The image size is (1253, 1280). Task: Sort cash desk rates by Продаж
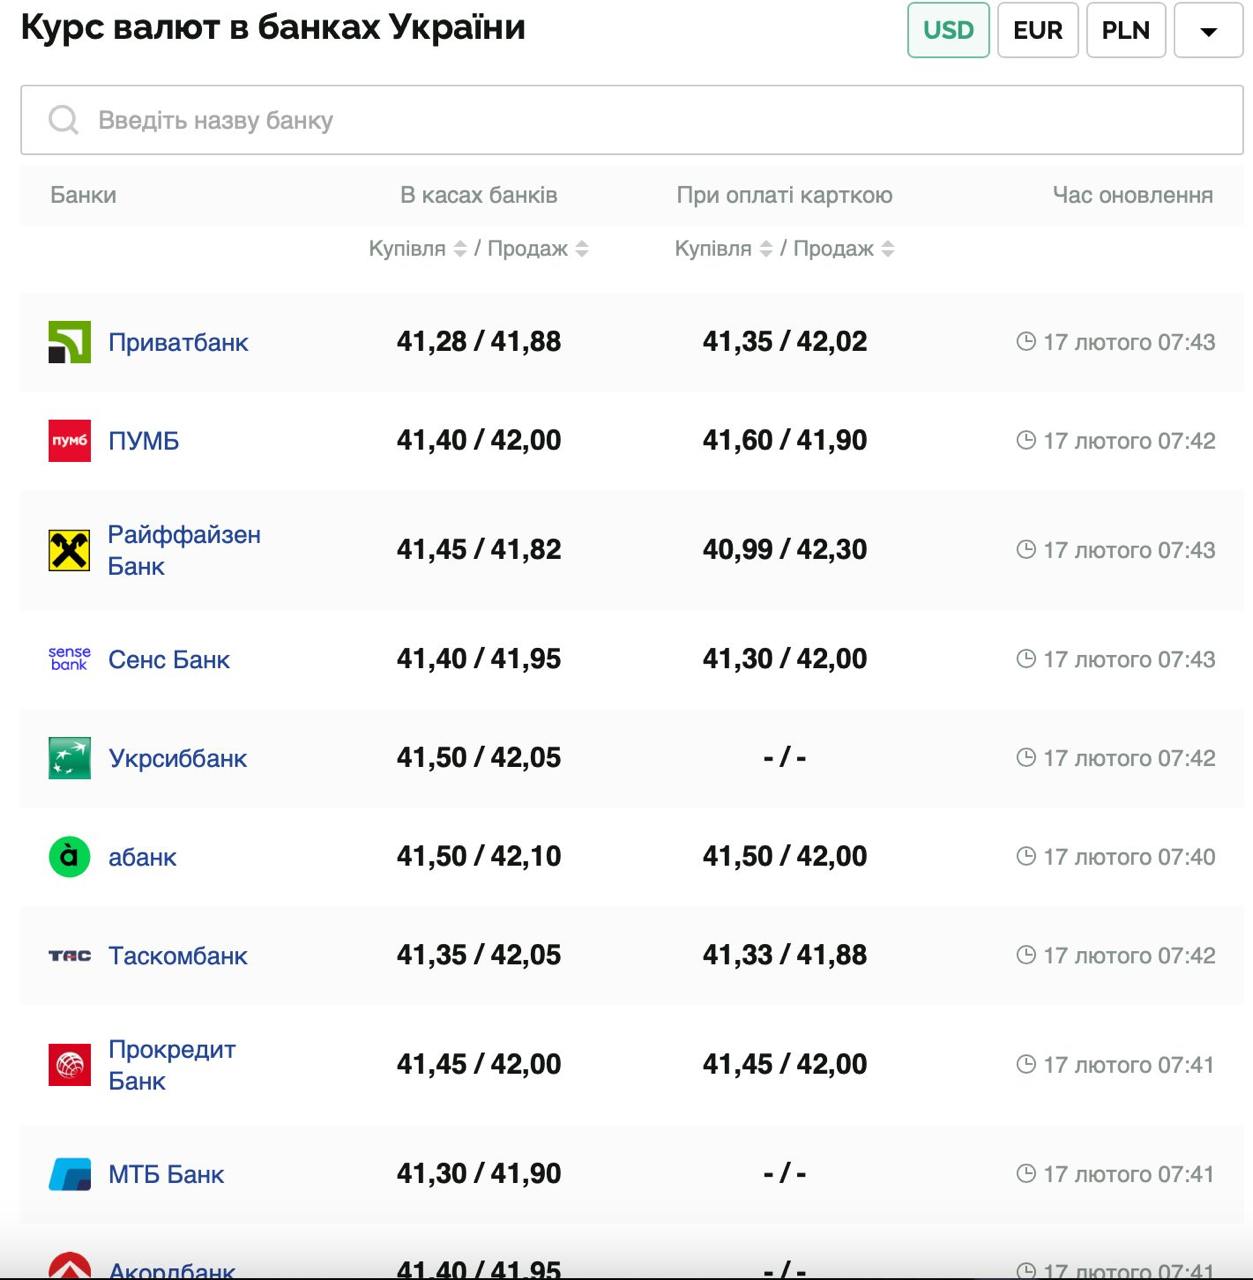pyautogui.click(x=582, y=249)
